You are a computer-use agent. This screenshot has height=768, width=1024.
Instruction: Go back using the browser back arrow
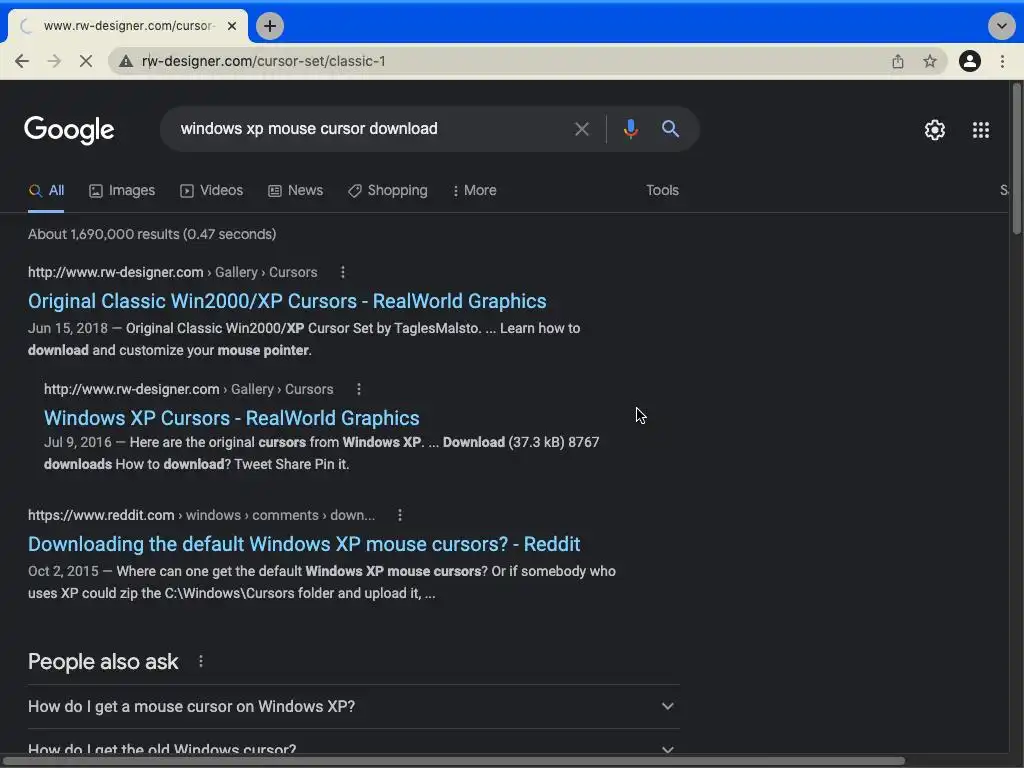point(22,61)
